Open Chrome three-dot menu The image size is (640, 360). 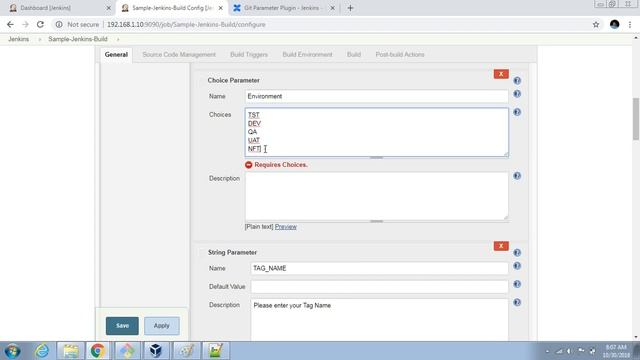coord(630,24)
